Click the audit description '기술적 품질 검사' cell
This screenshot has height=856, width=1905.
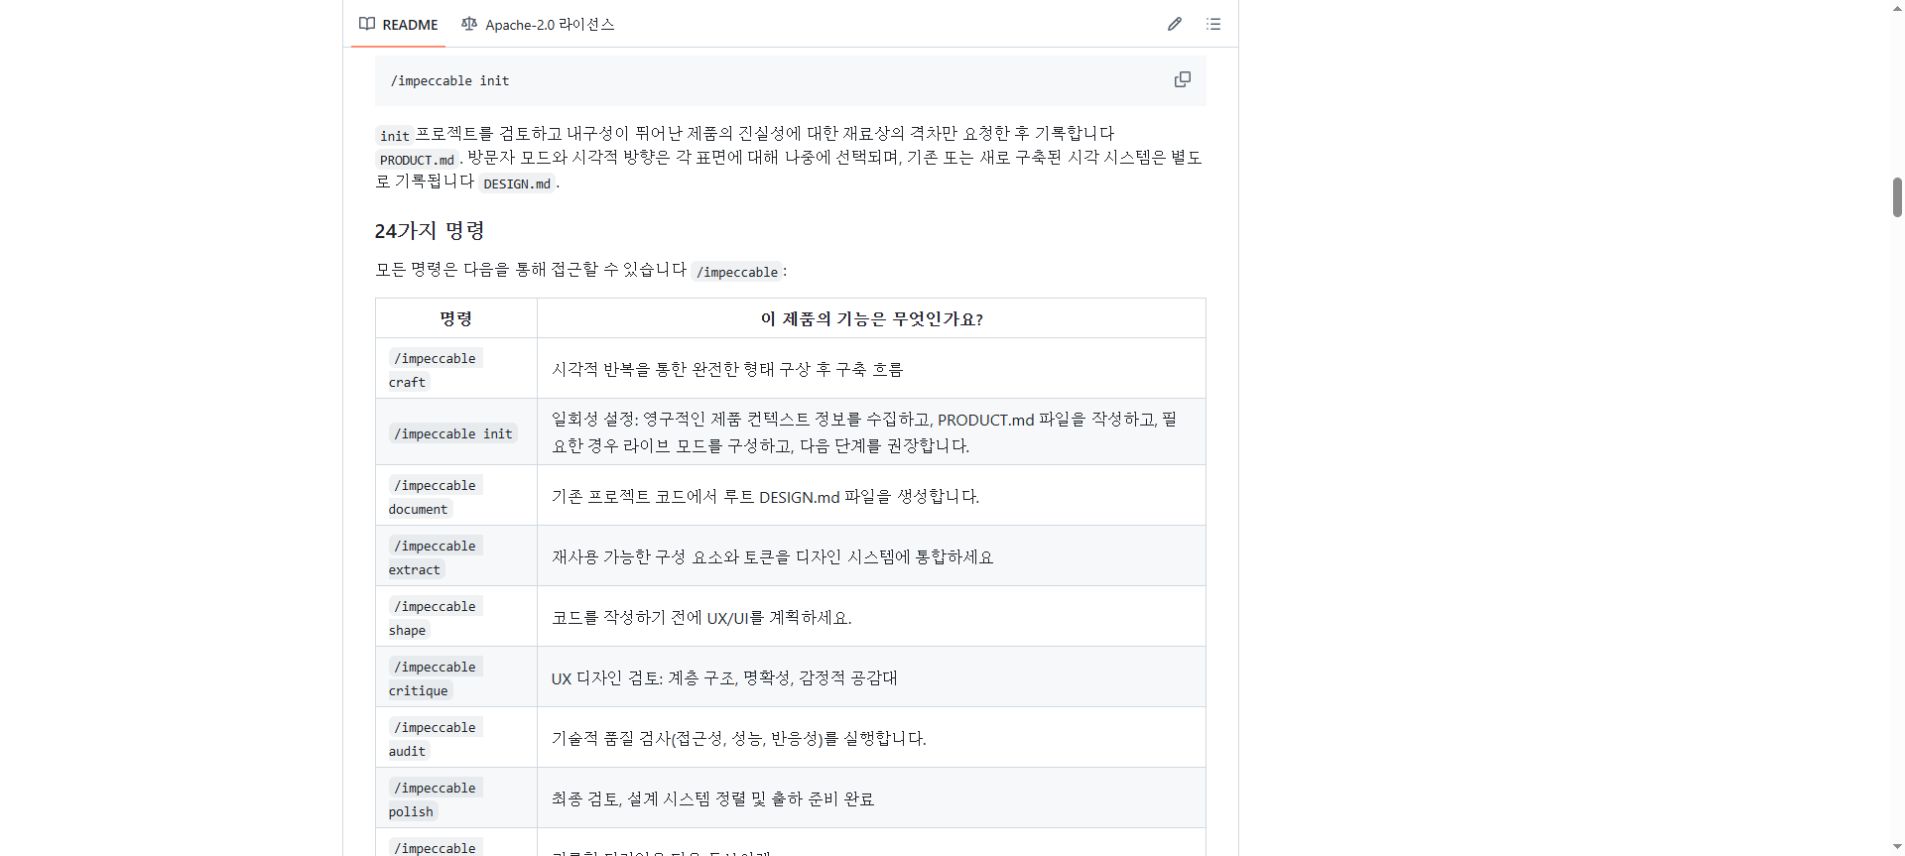coord(871,738)
